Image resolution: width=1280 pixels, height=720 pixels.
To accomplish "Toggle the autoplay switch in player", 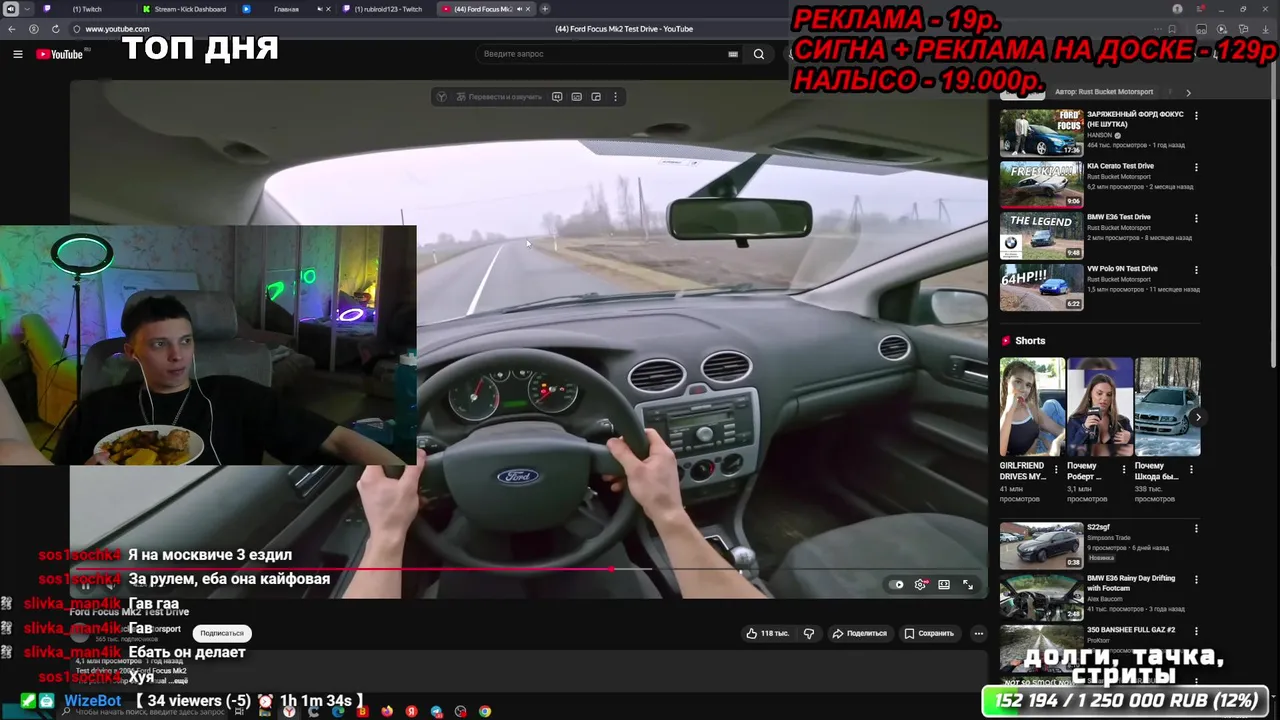I will (896, 585).
